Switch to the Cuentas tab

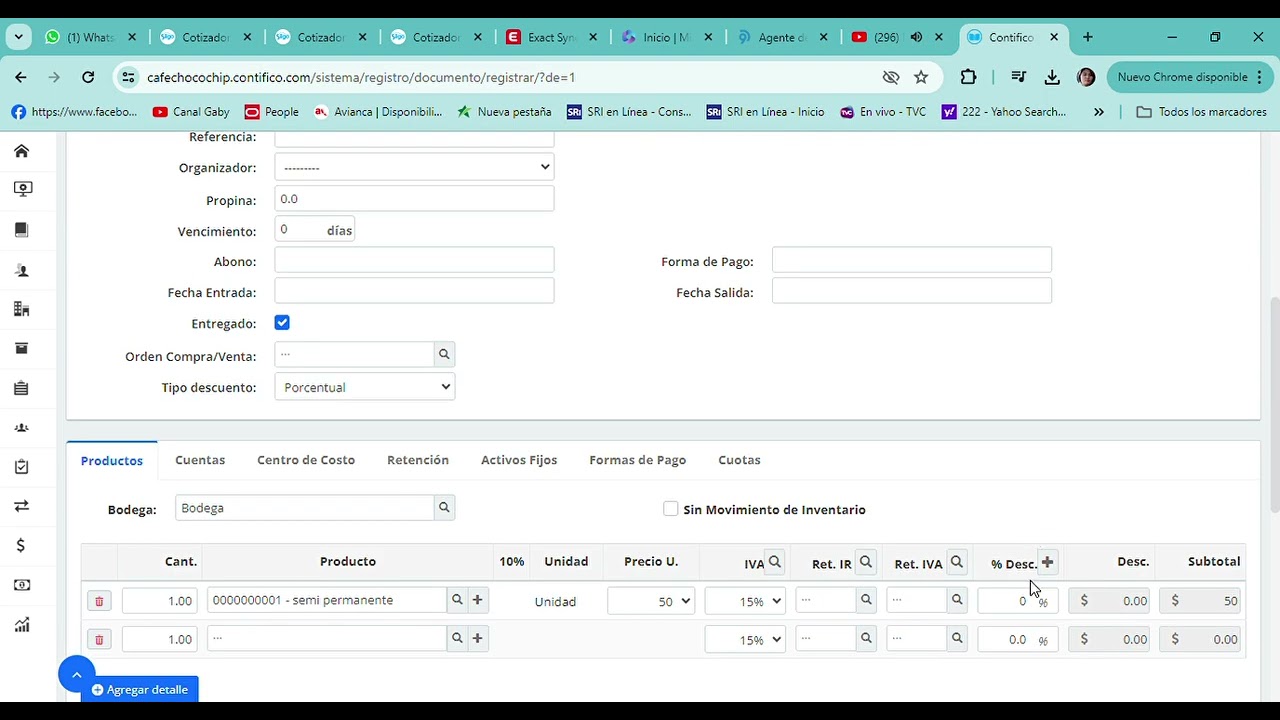pyautogui.click(x=200, y=460)
